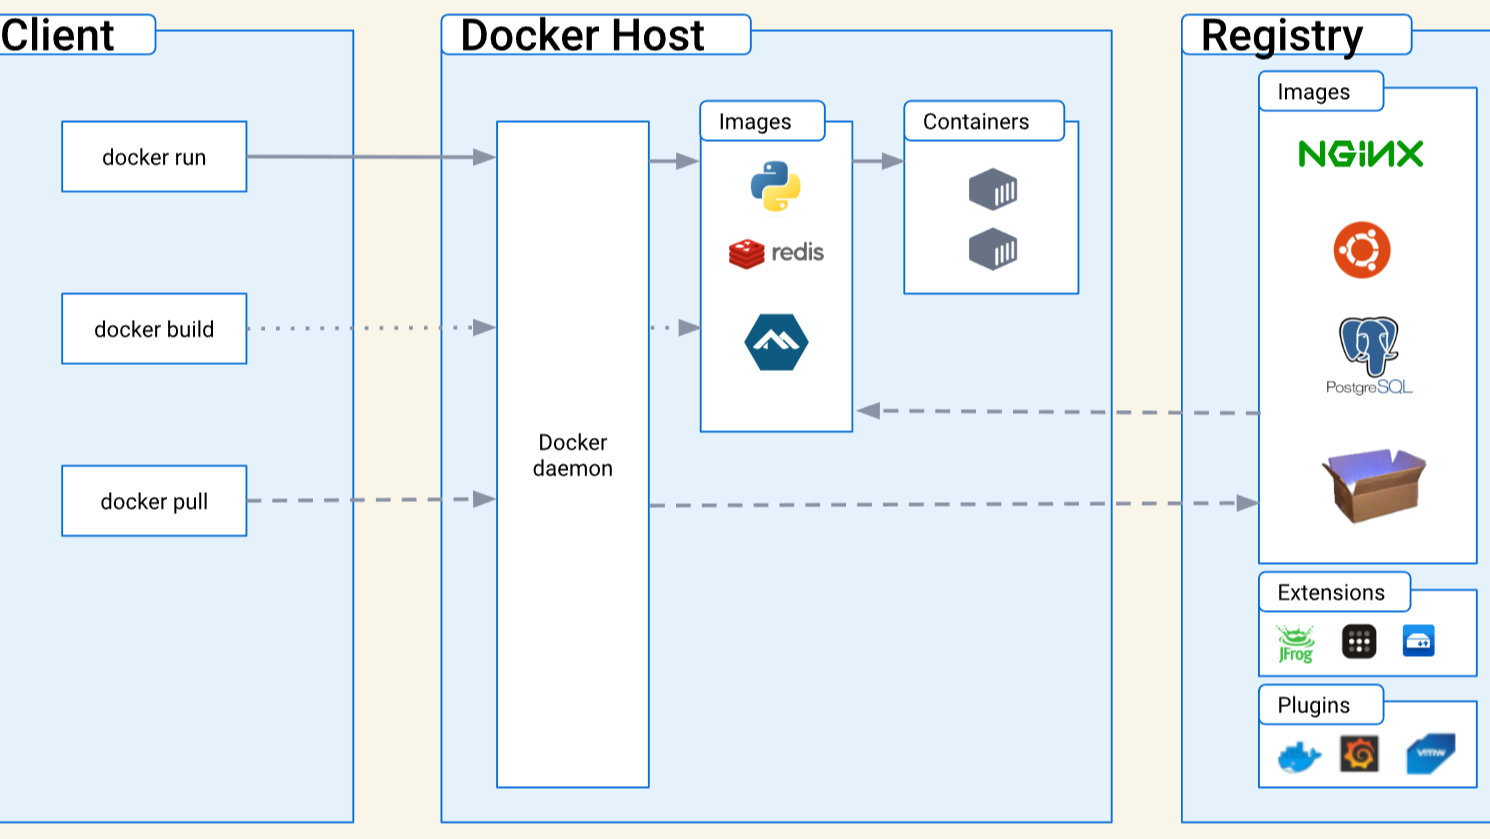Screen dimensions: 1490x839
Task: Select the docker build command box
Action: click(x=154, y=328)
